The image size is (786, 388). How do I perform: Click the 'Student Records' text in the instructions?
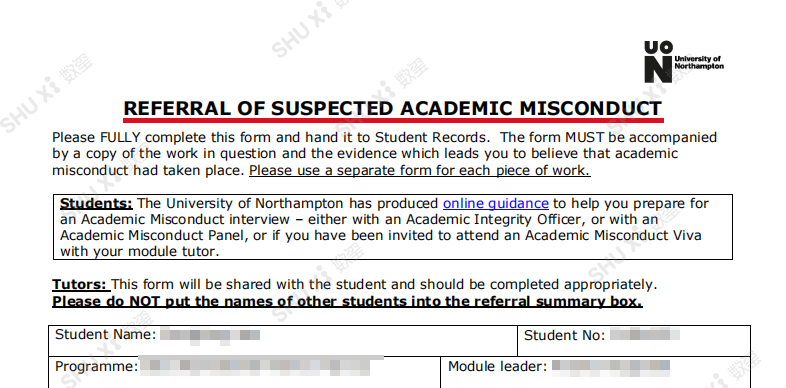point(431,137)
